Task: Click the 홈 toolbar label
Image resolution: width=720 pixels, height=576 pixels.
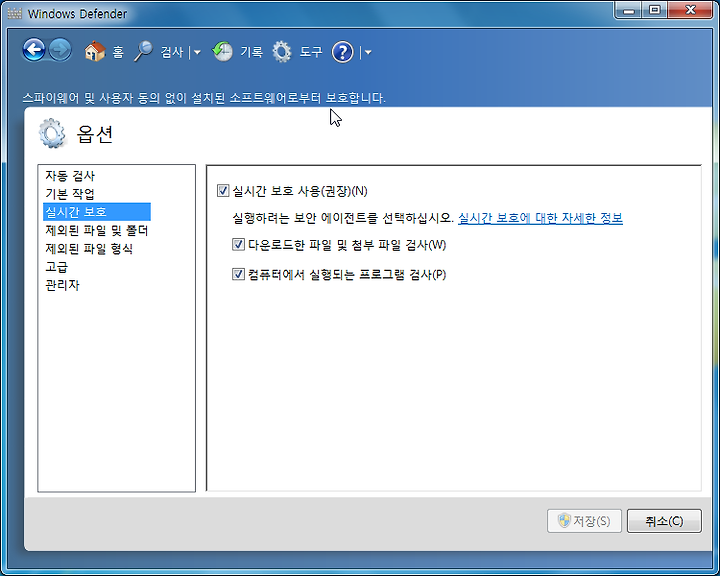Action: tap(118, 52)
